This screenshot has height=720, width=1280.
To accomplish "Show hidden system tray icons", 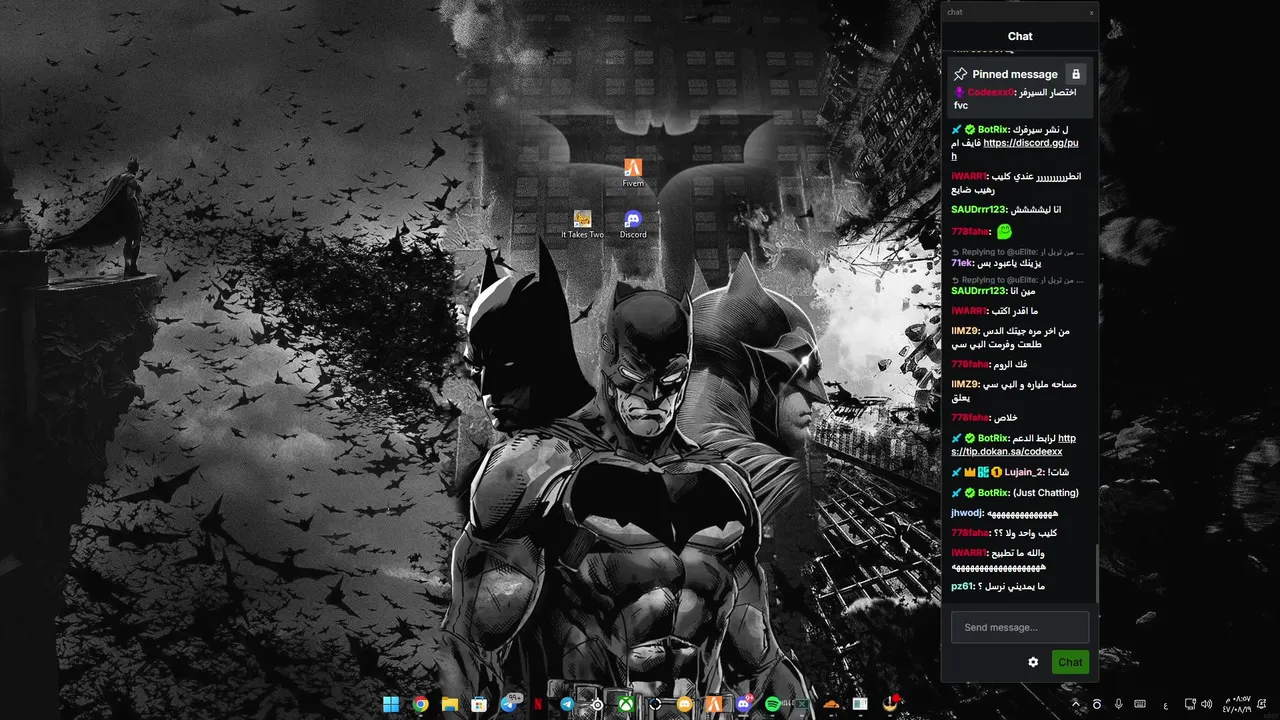I will click(1076, 704).
